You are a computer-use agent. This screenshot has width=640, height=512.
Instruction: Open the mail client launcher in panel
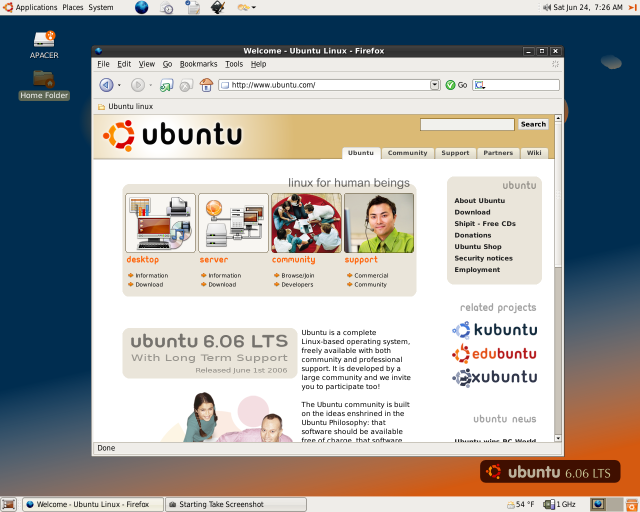[x=166, y=7]
